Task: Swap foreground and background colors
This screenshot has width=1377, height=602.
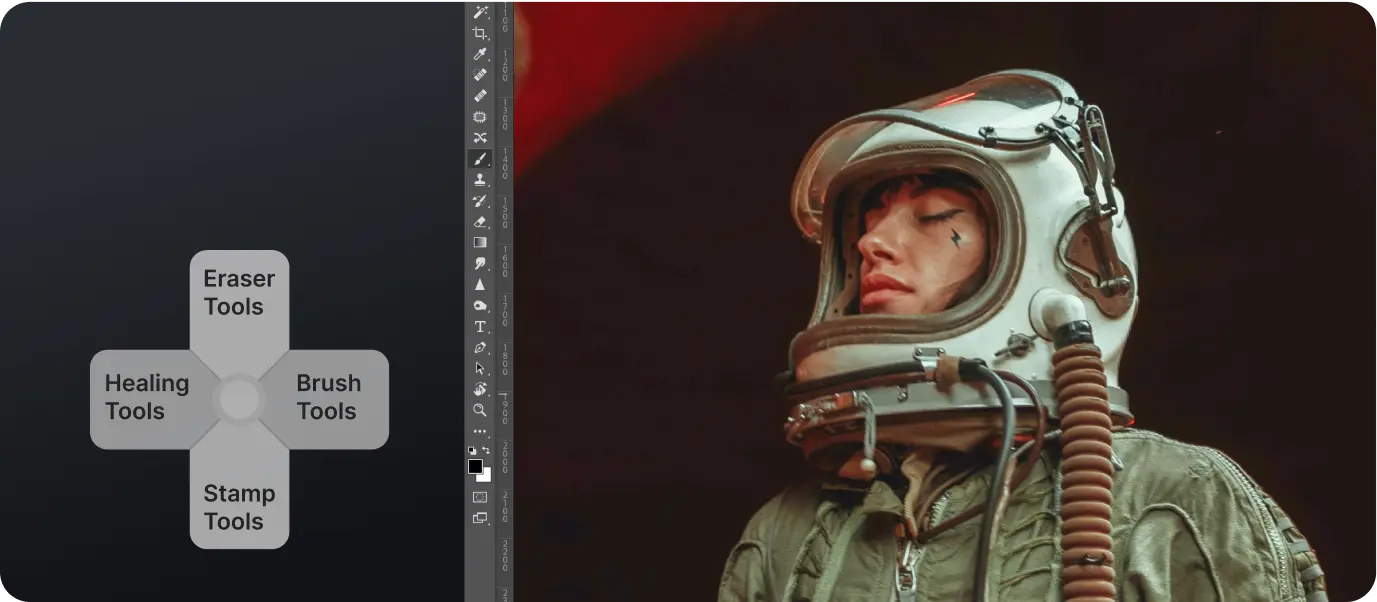Action: (486, 451)
